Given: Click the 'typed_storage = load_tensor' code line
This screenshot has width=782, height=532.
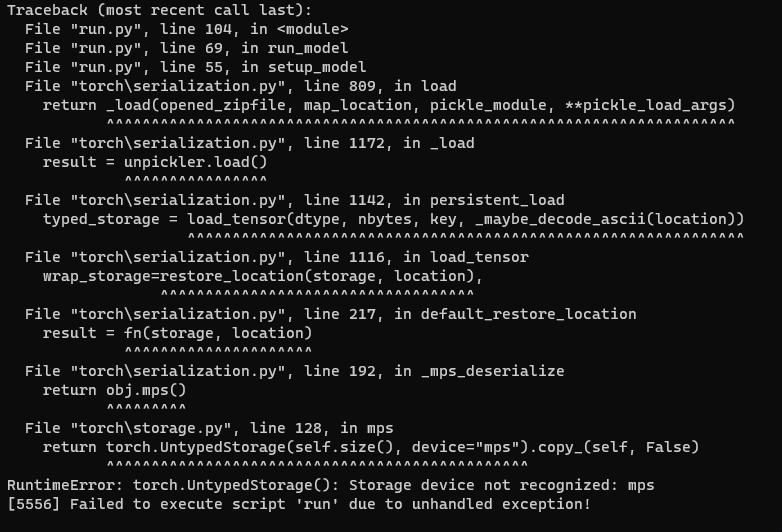Looking at the screenshot, I should [x=393, y=219].
